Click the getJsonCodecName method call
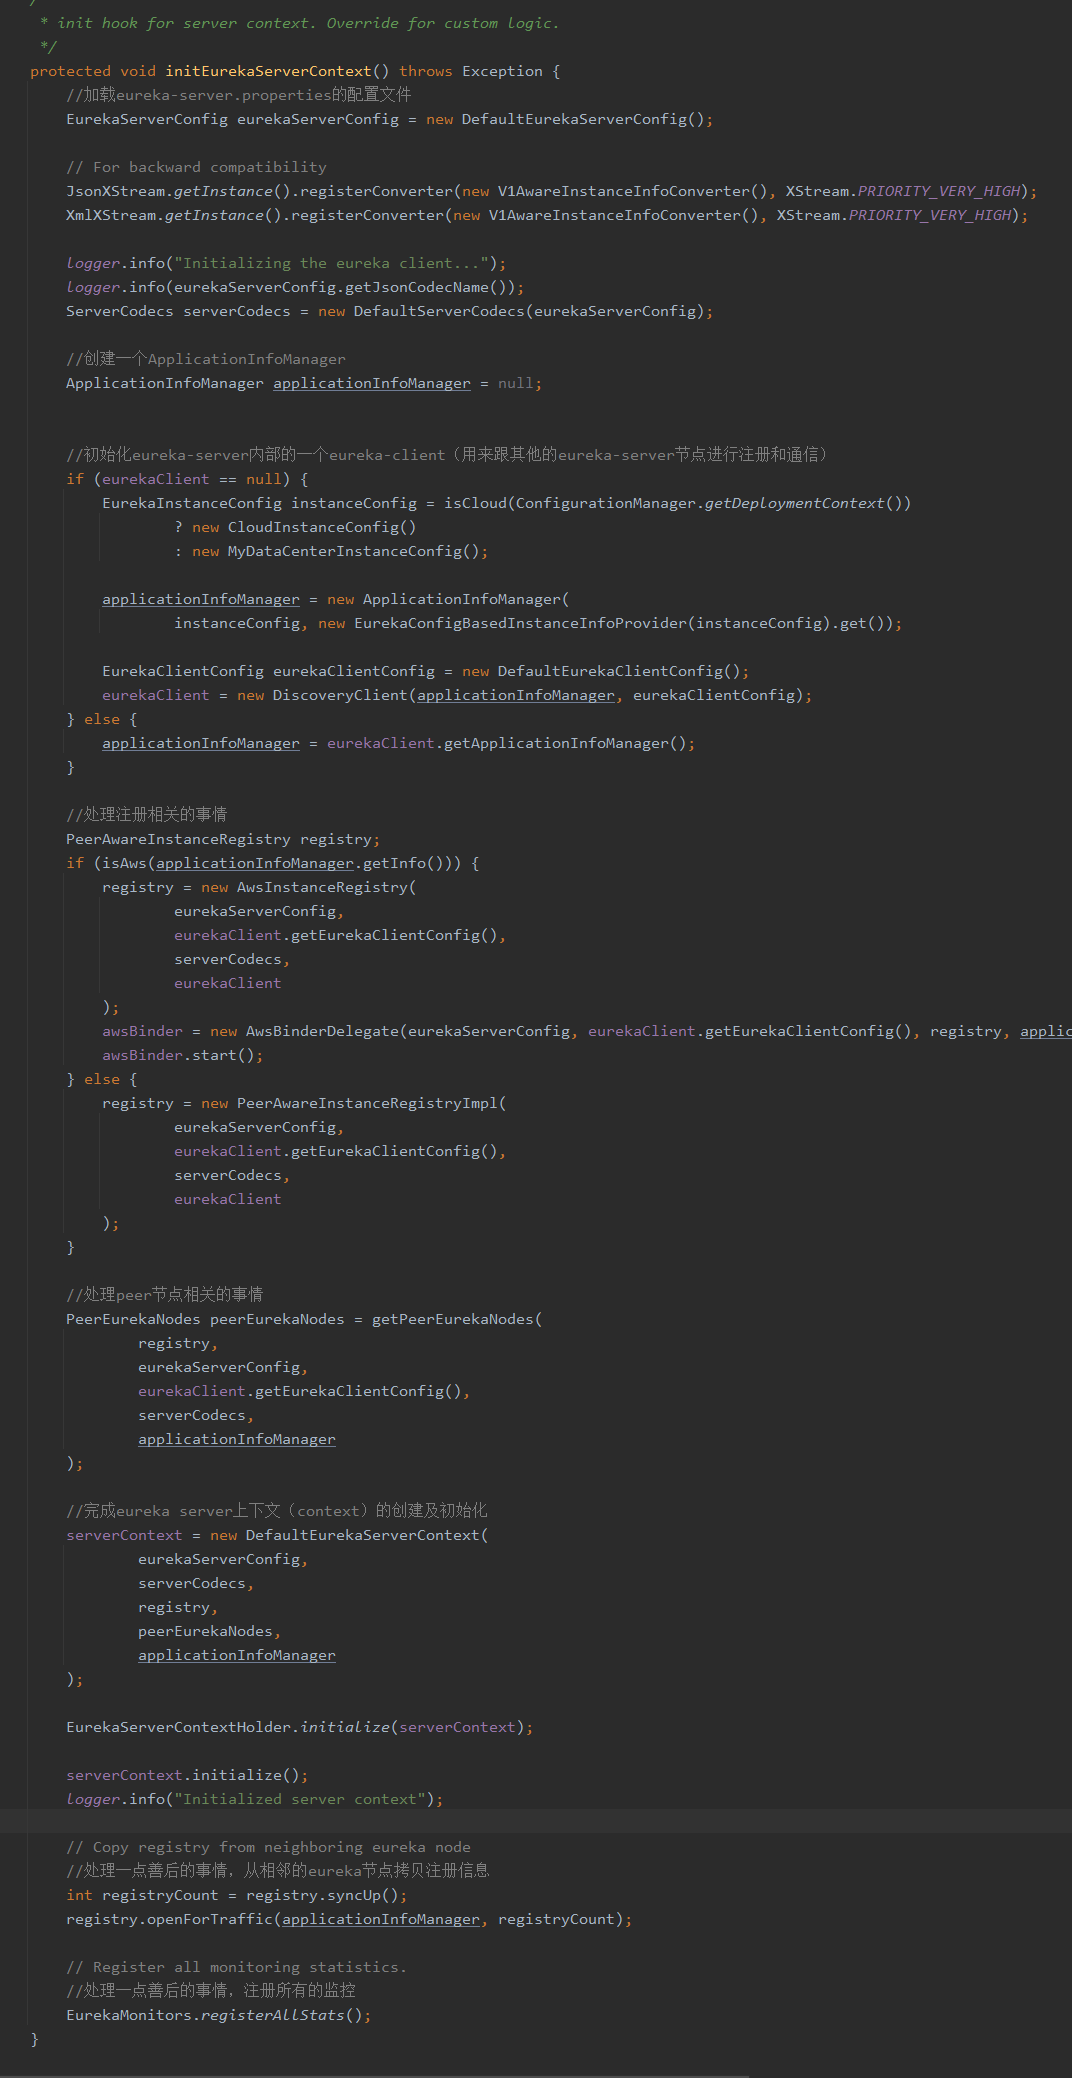 point(417,287)
